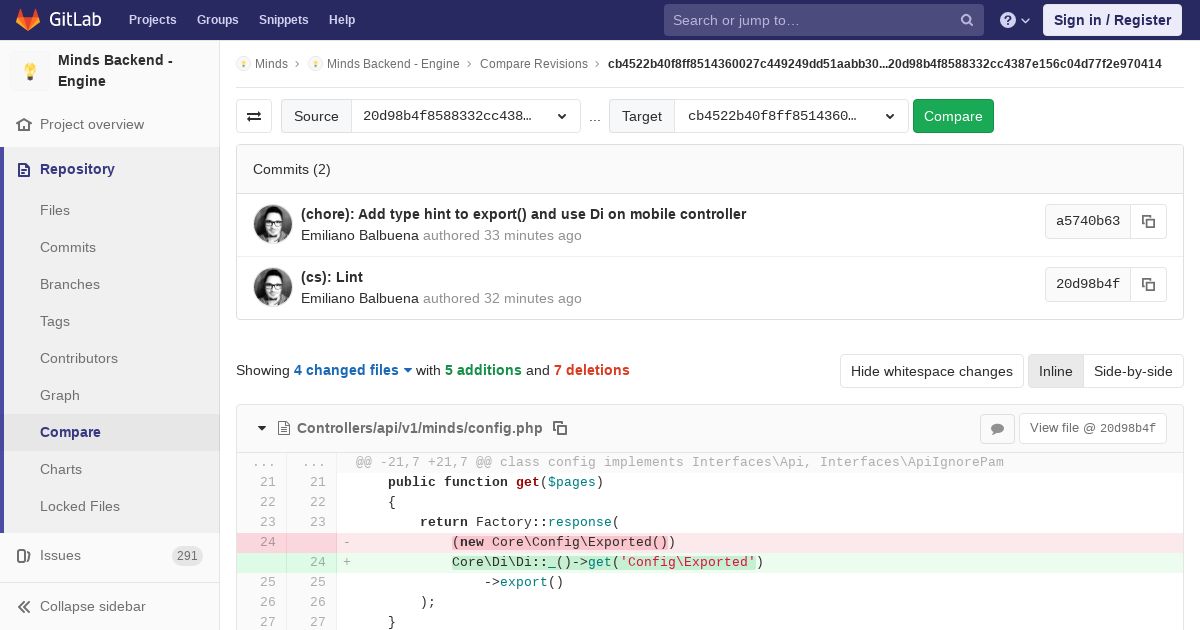The height and width of the screenshot is (630, 1200).
Task: Open the '(cs): Lint' commit
Action: [332, 277]
